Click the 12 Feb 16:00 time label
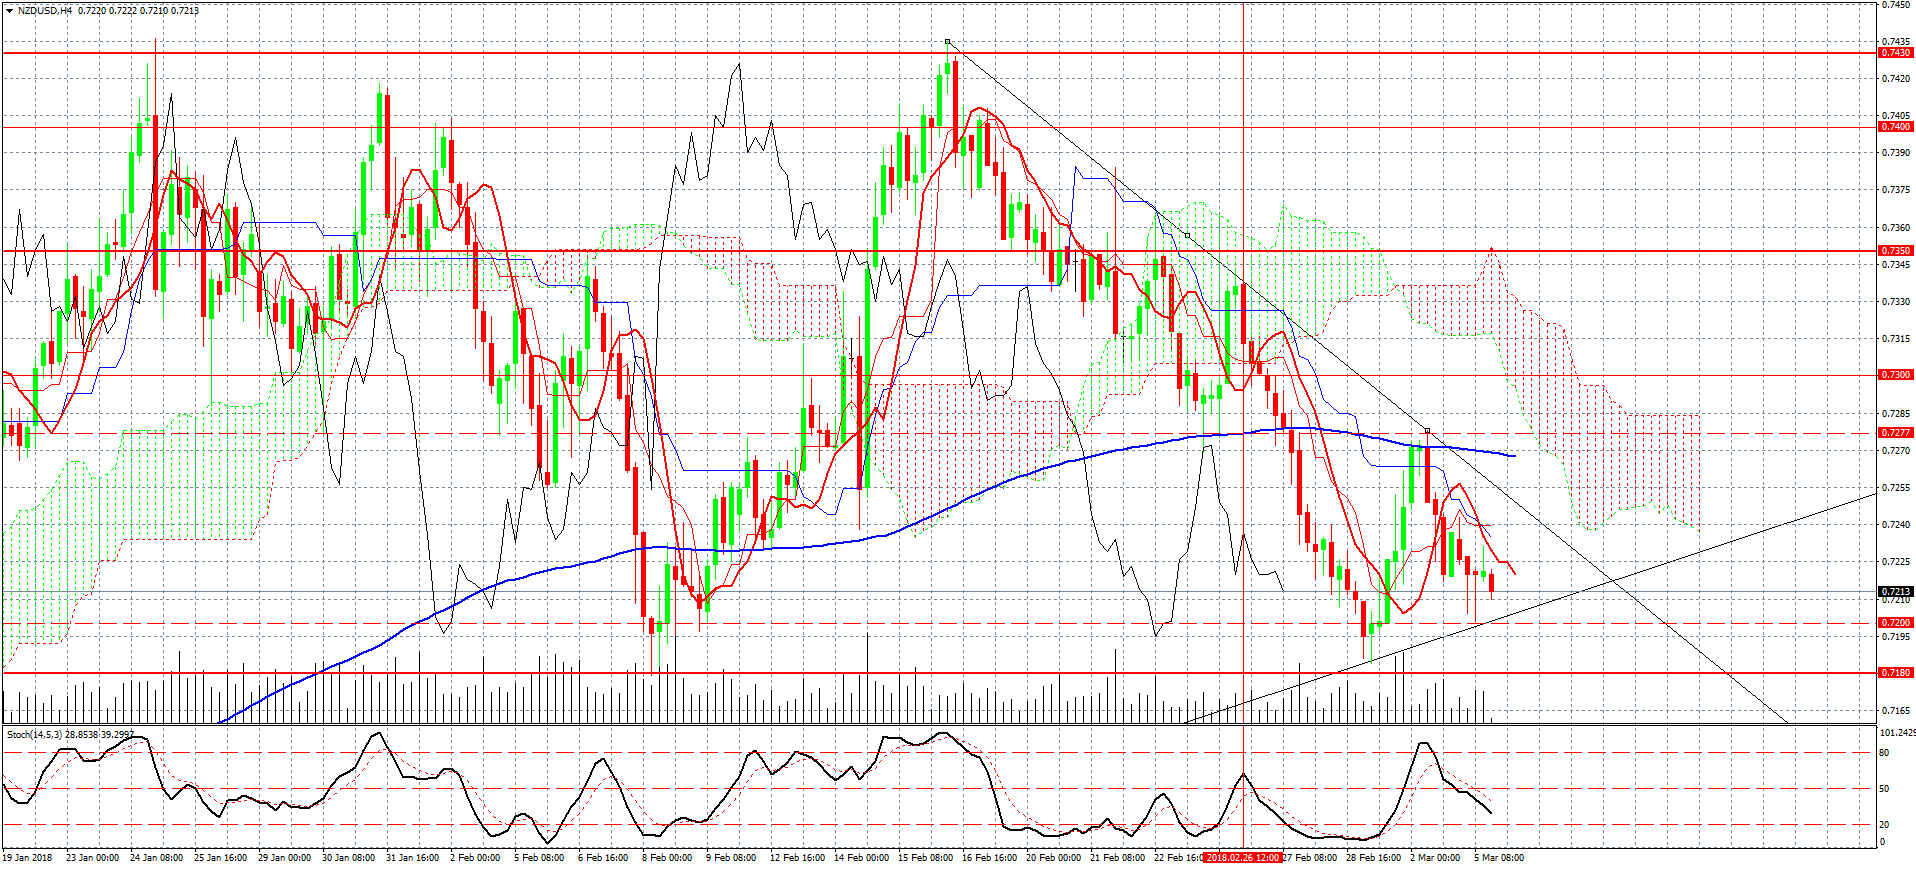Image resolution: width=1916 pixels, height=869 pixels. point(797,858)
